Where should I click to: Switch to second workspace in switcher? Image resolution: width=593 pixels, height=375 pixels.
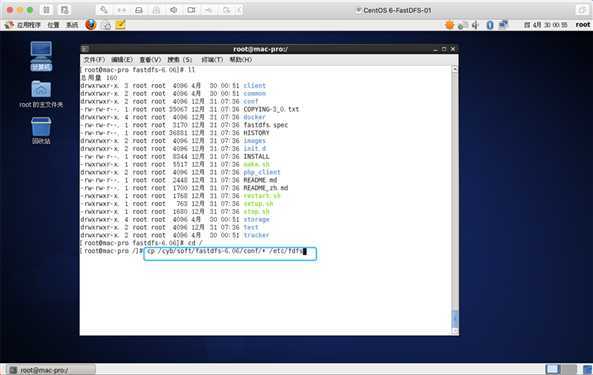pyautogui.click(x=568, y=369)
